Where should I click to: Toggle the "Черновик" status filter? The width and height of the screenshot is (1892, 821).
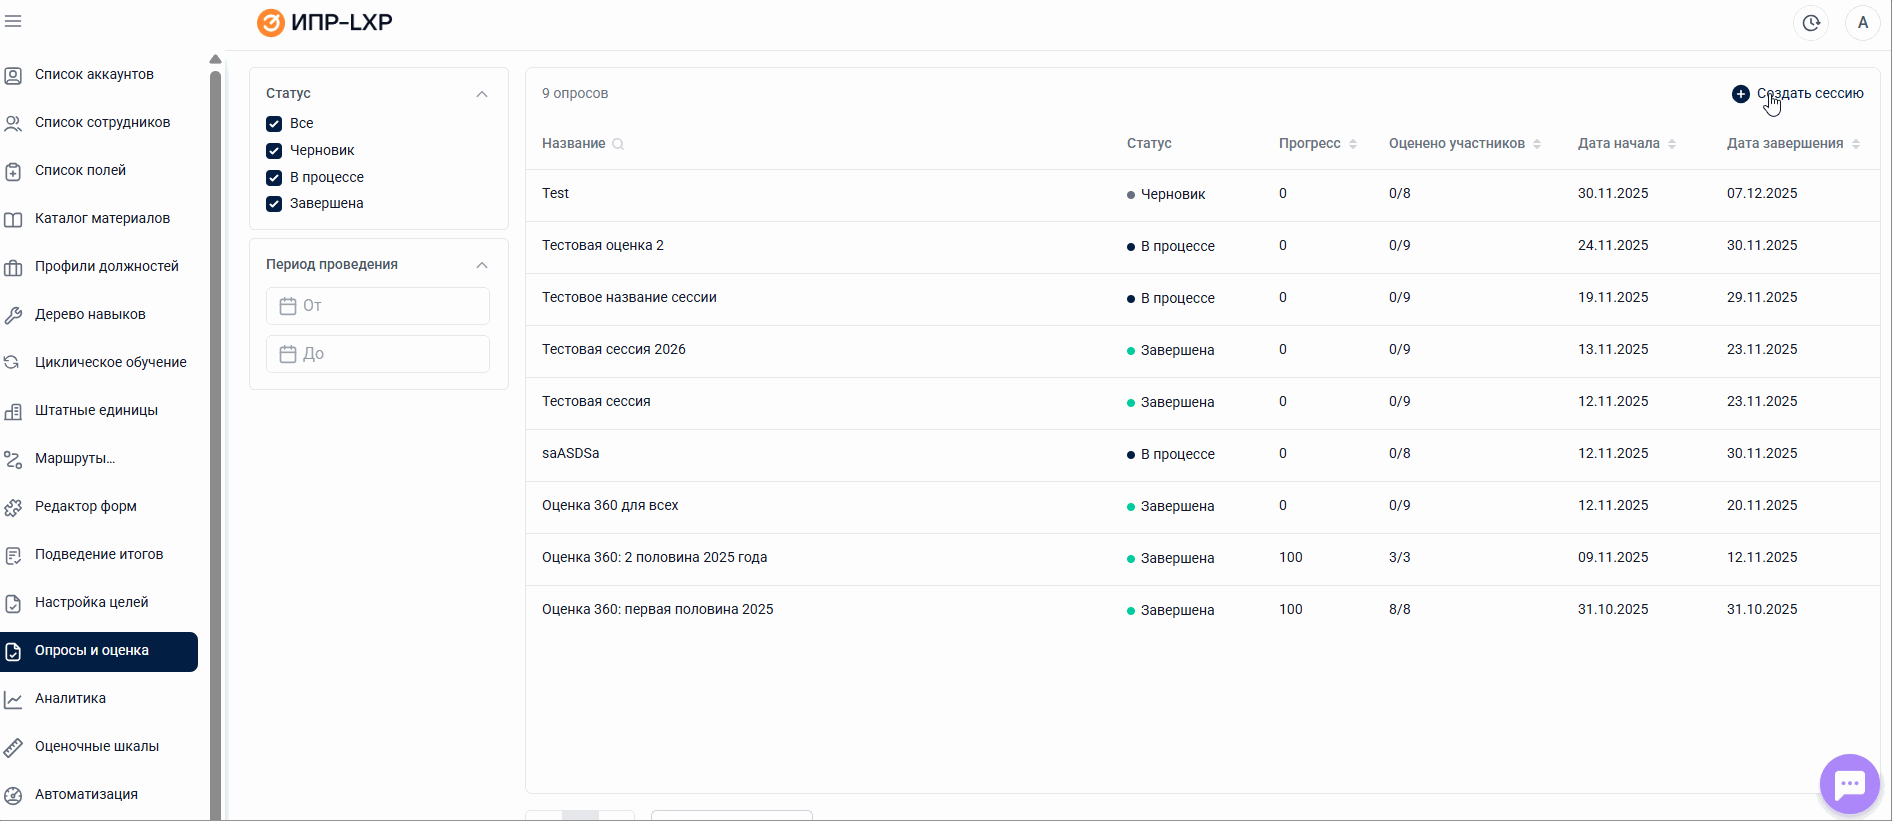[x=274, y=151]
